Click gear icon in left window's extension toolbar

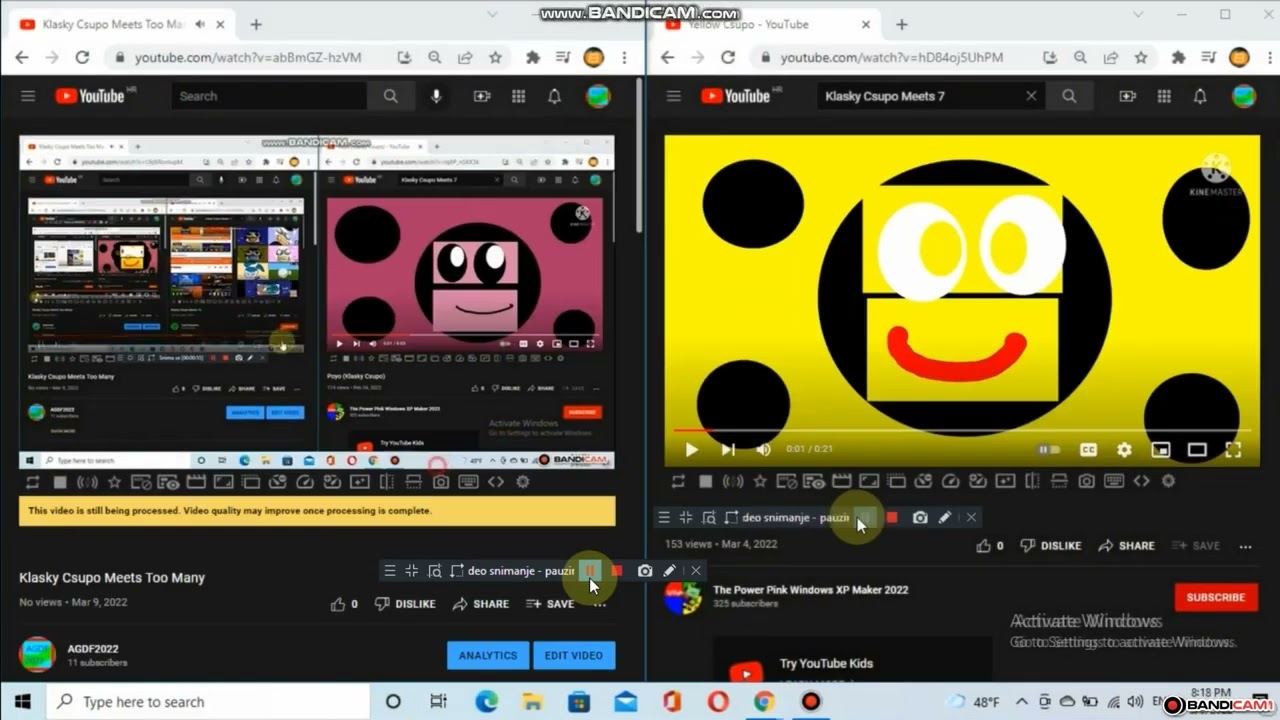(522, 482)
